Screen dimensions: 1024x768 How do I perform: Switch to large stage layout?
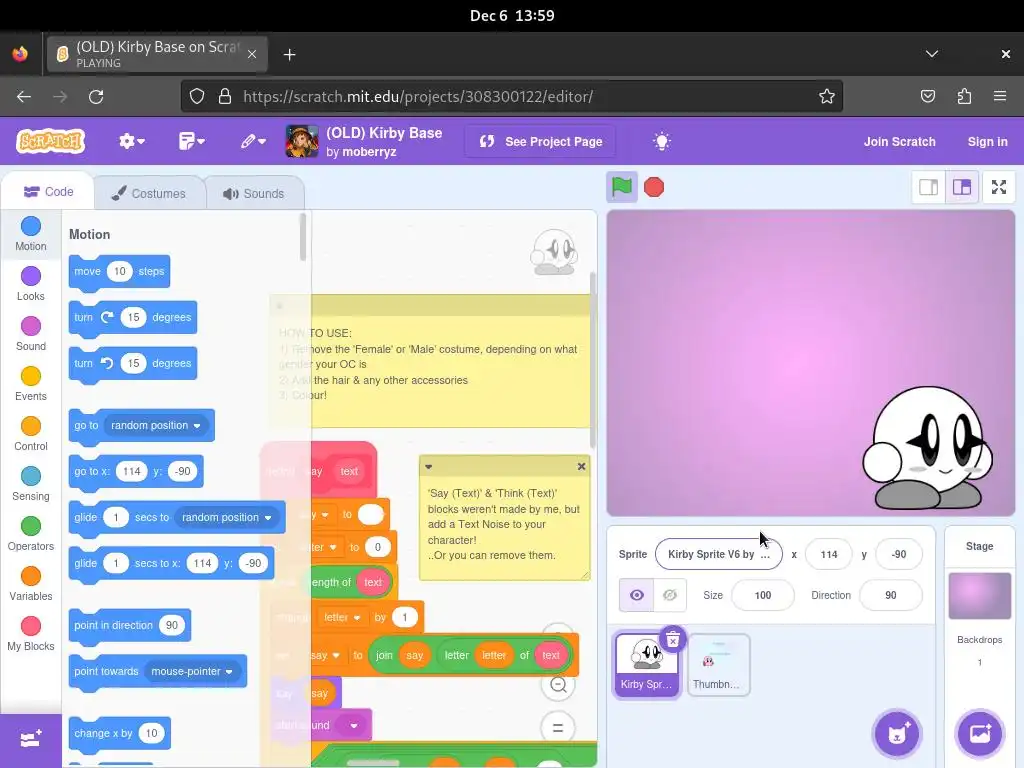[x=961, y=187]
